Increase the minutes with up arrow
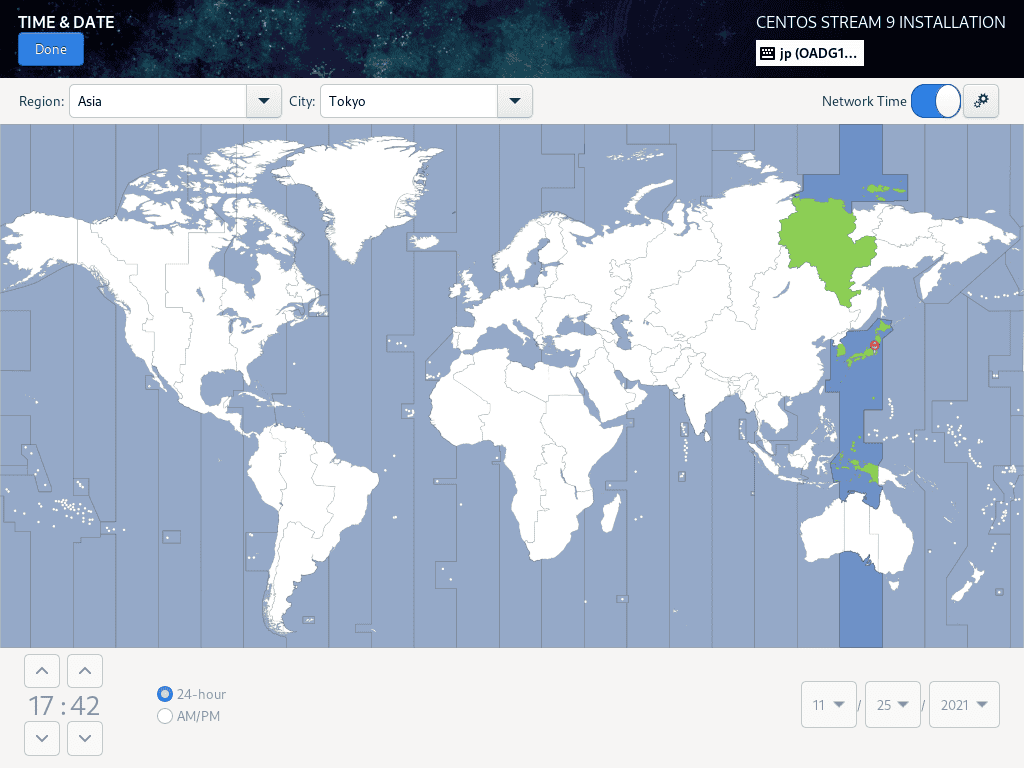Viewport: 1024px width, 768px height. click(85, 671)
